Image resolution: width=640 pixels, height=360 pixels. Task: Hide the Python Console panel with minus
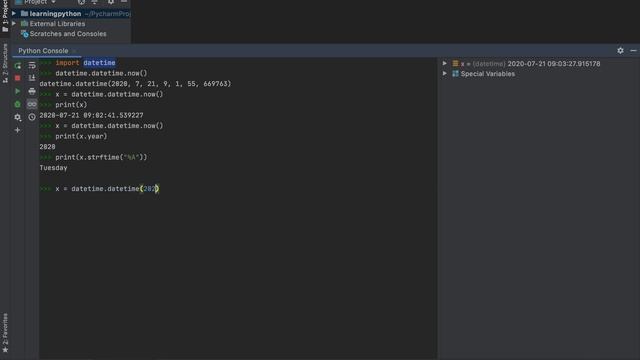(x=633, y=51)
